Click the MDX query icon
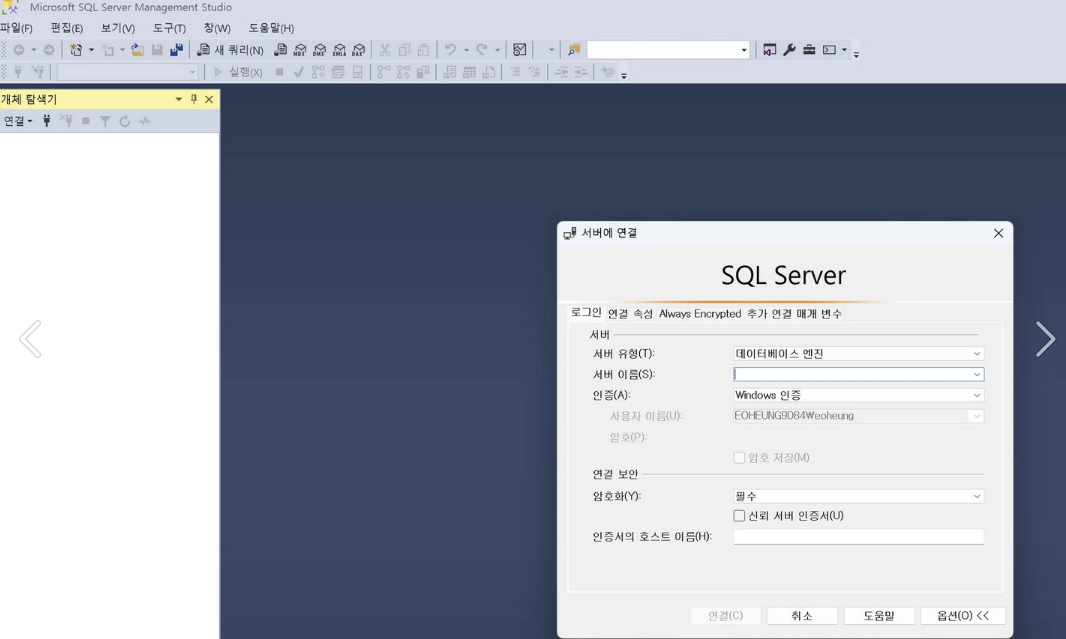The height and width of the screenshot is (639, 1066). (x=300, y=50)
